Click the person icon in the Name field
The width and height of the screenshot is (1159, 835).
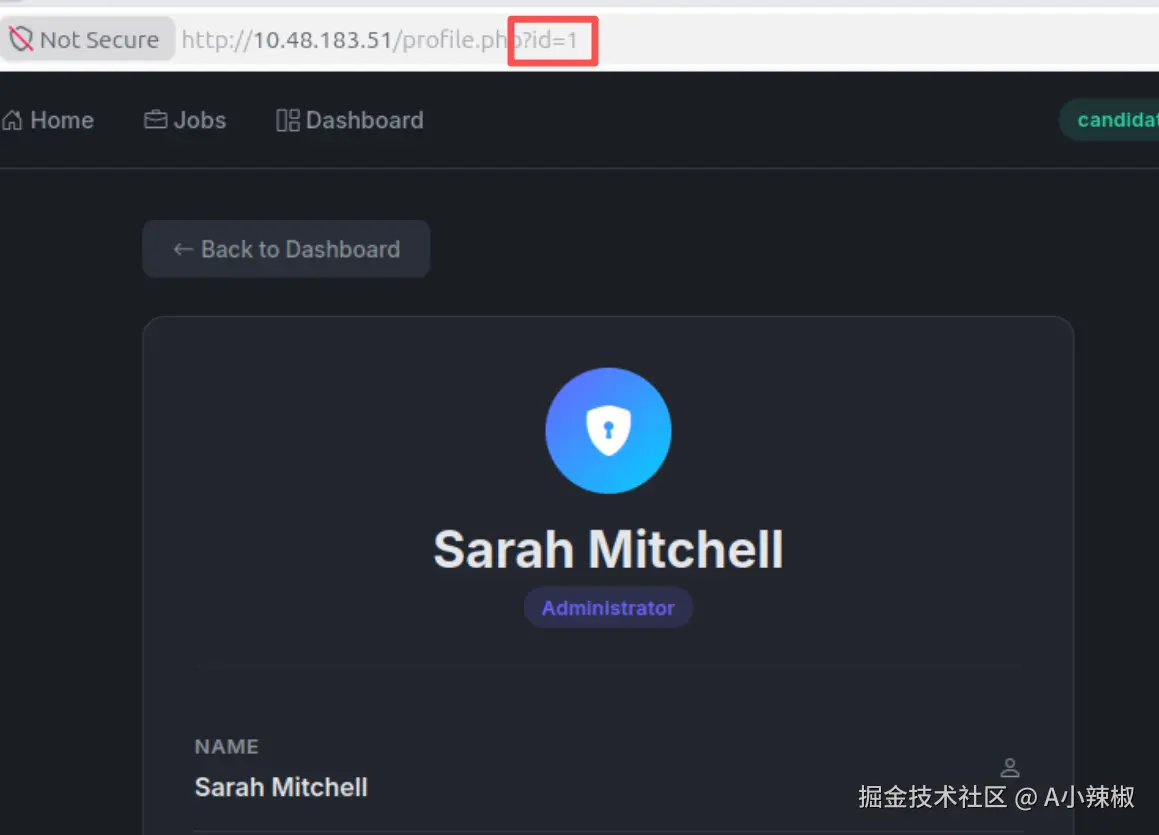[1010, 768]
